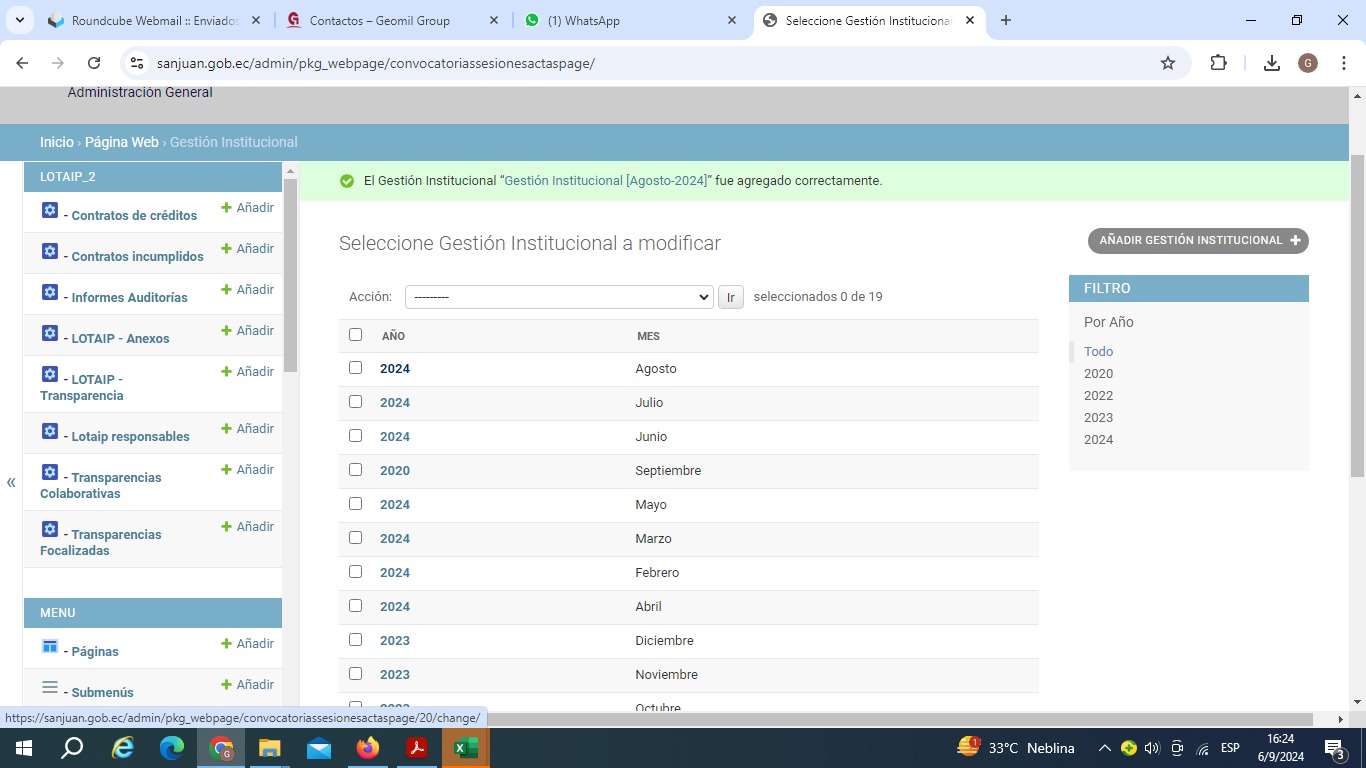
Task: Check the select-all checkbox in table header
Action: tap(355, 335)
